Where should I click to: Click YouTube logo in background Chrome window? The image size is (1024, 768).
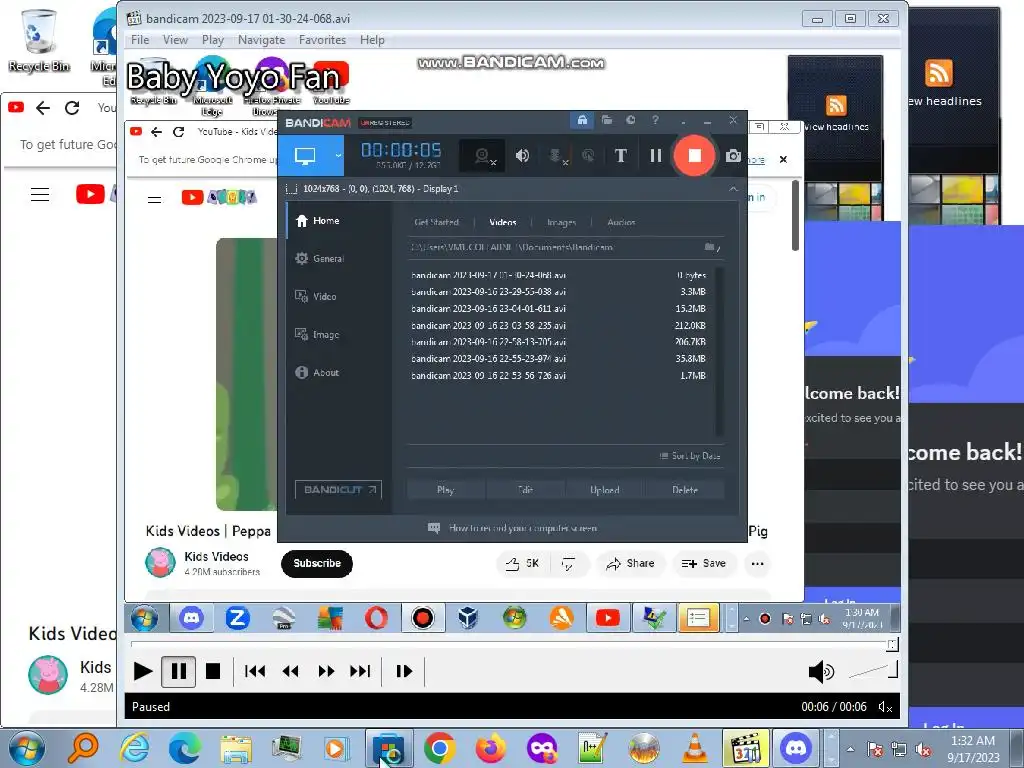tap(90, 194)
